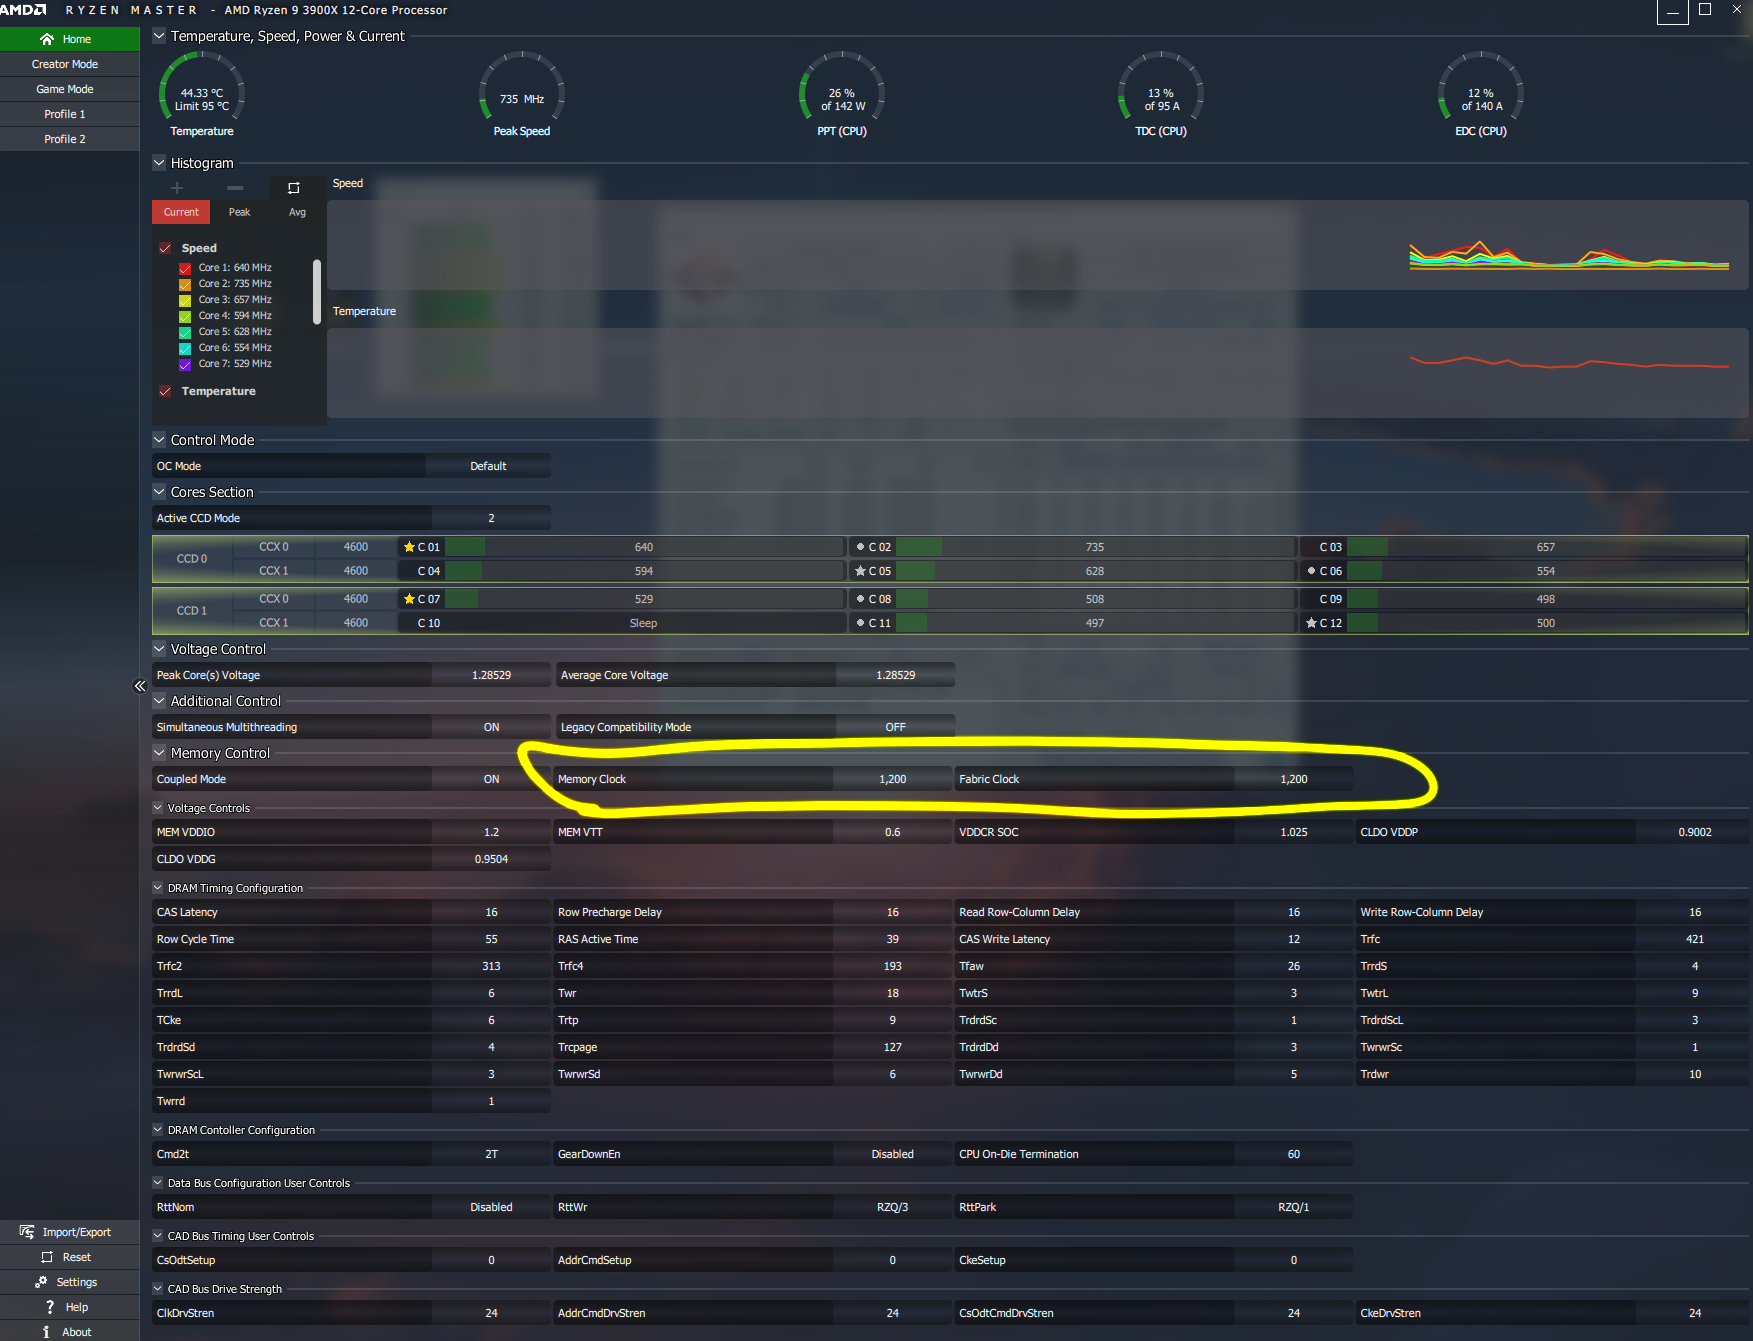Screen dimensions: 1753x1341
Task: Click the gold star on core C 07
Action: [x=409, y=599]
